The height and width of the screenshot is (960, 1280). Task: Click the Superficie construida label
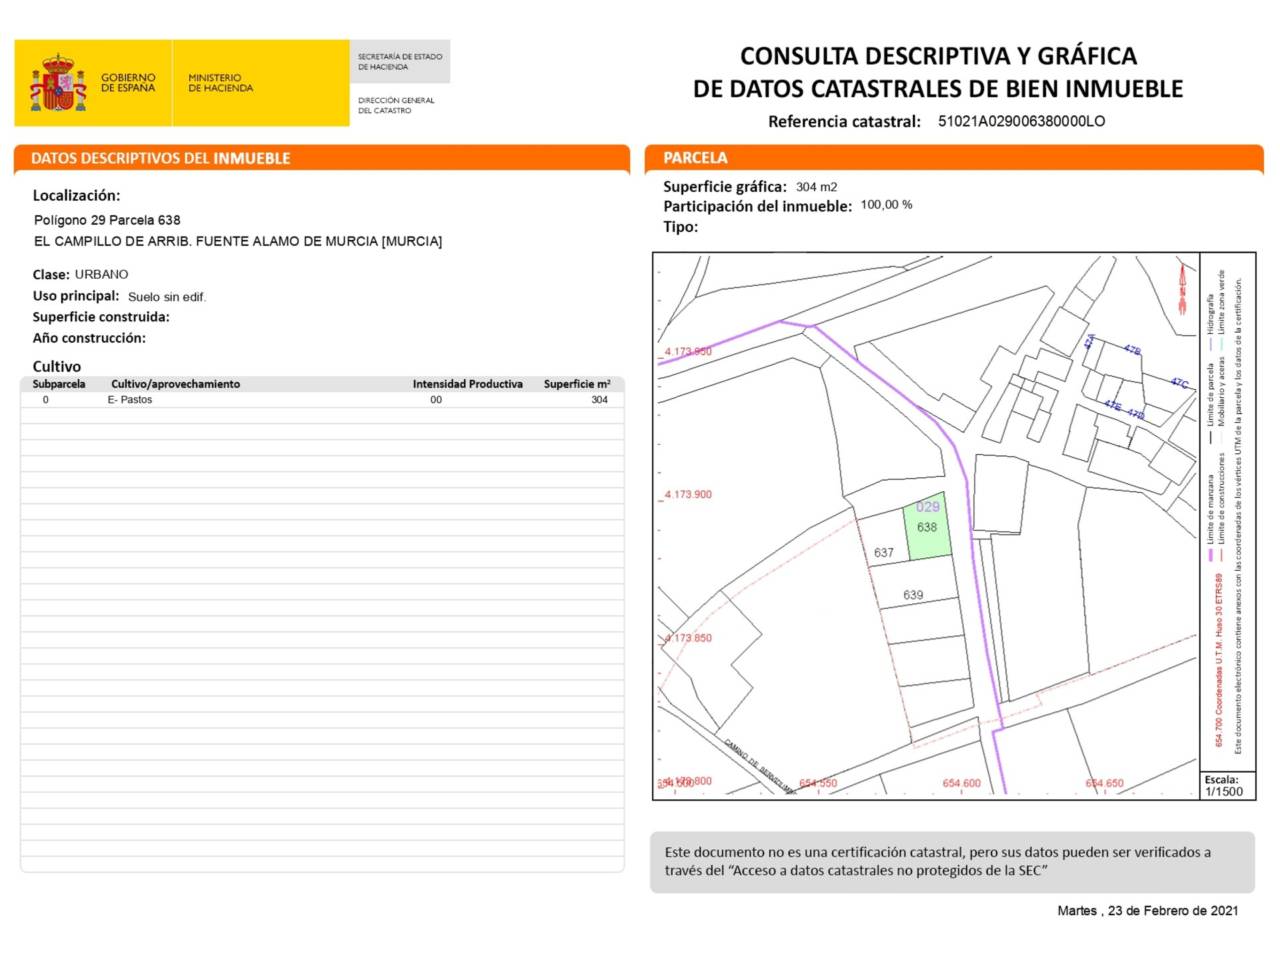[101, 317]
